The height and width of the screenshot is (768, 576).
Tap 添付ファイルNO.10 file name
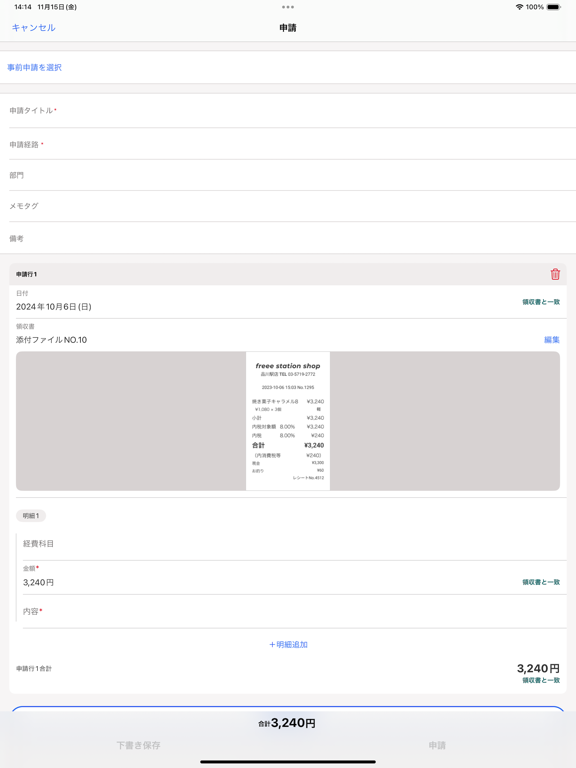pyautogui.click(x=51, y=340)
